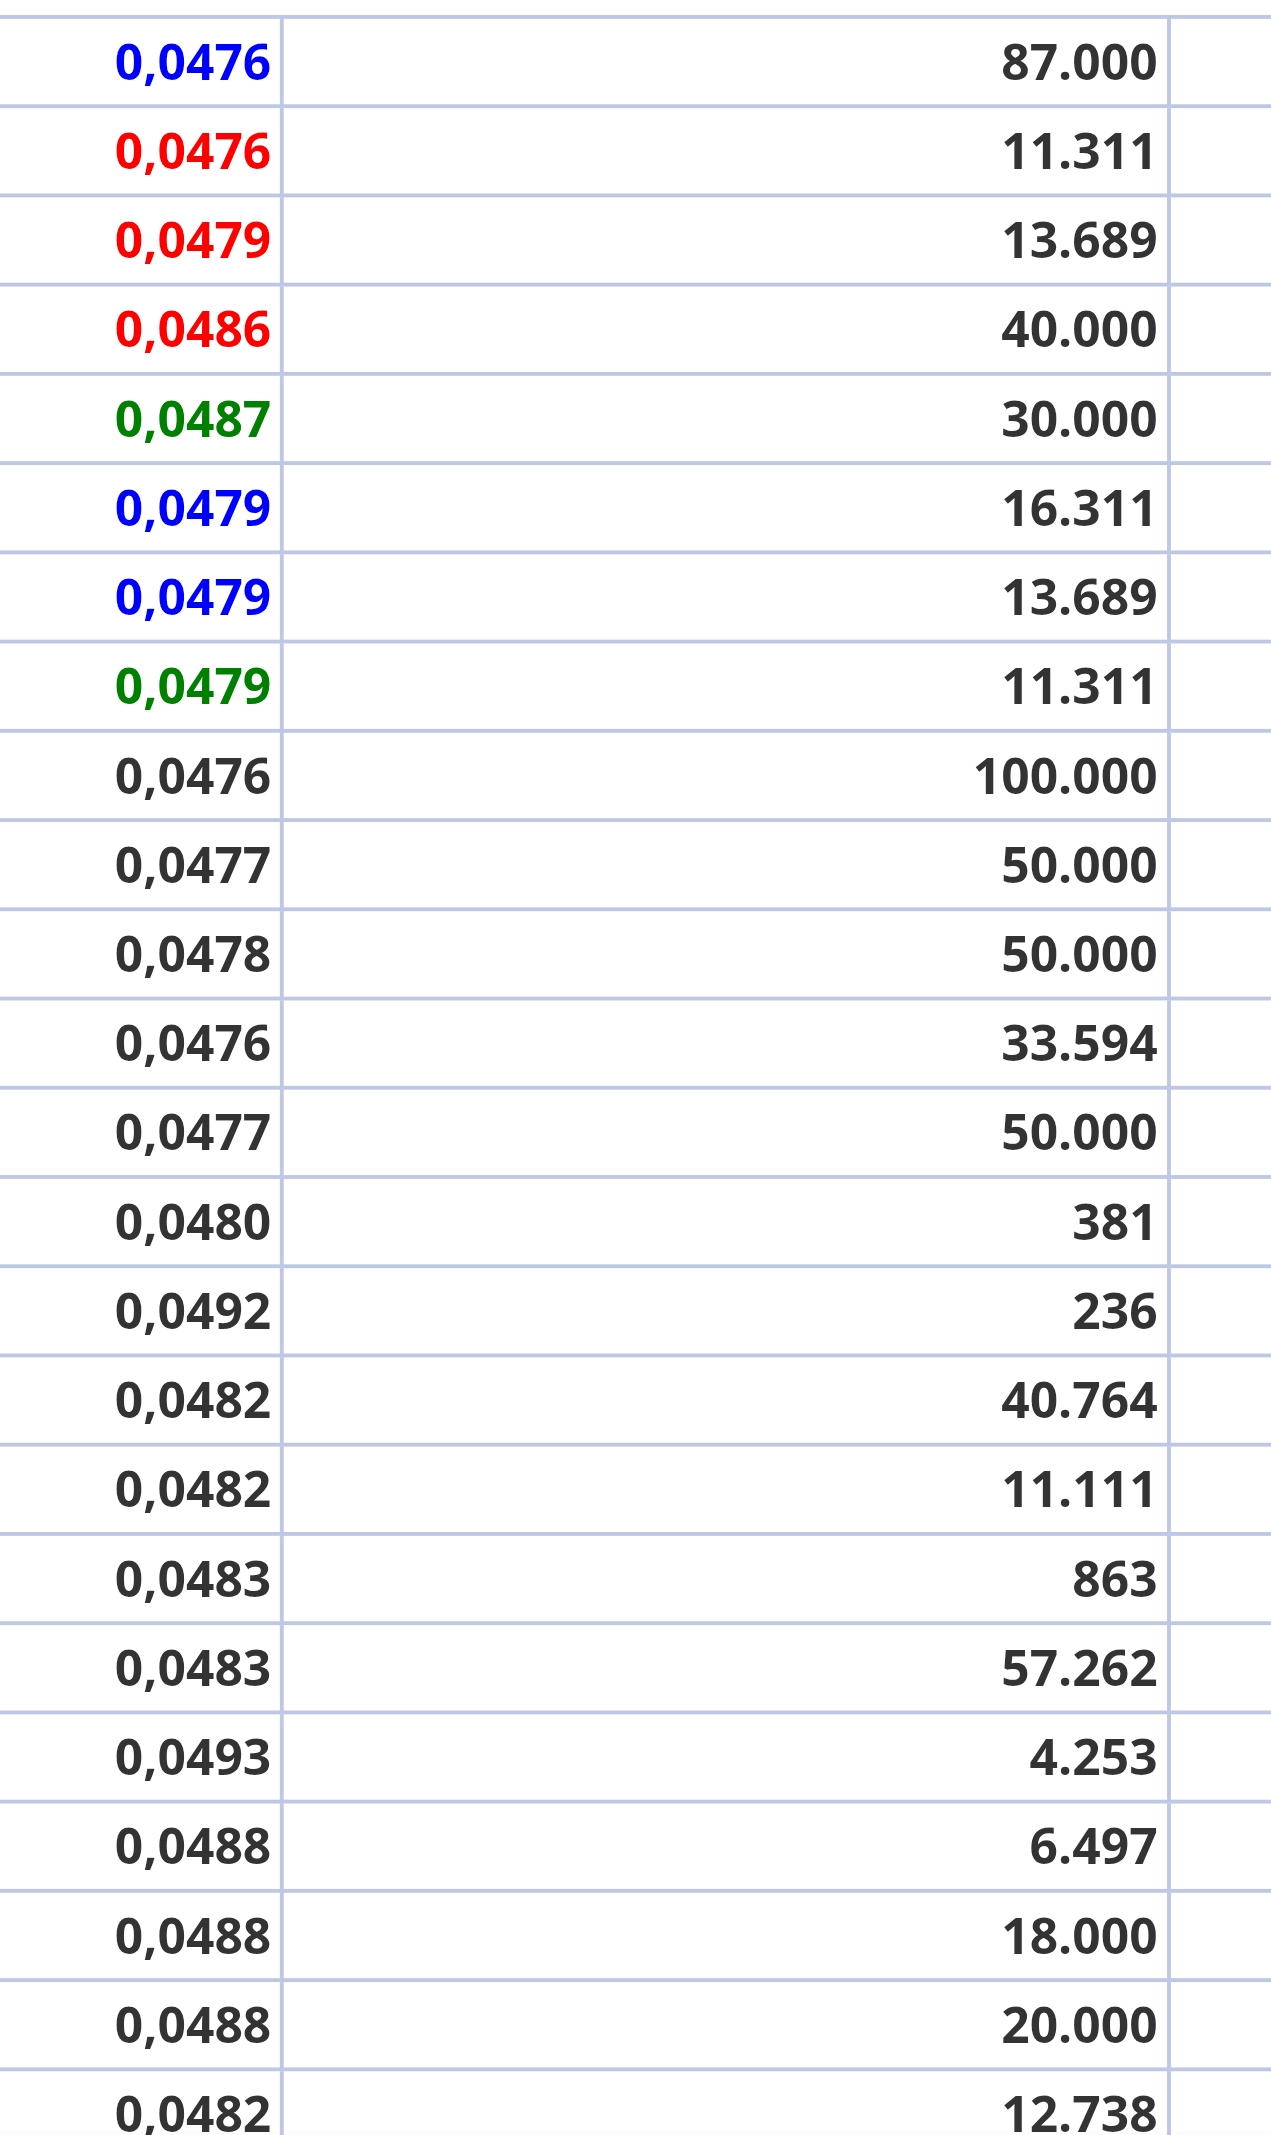The height and width of the screenshot is (2135, 1271).
Task: Click the 100.000 quantity cell
Action: pos(725,776)
